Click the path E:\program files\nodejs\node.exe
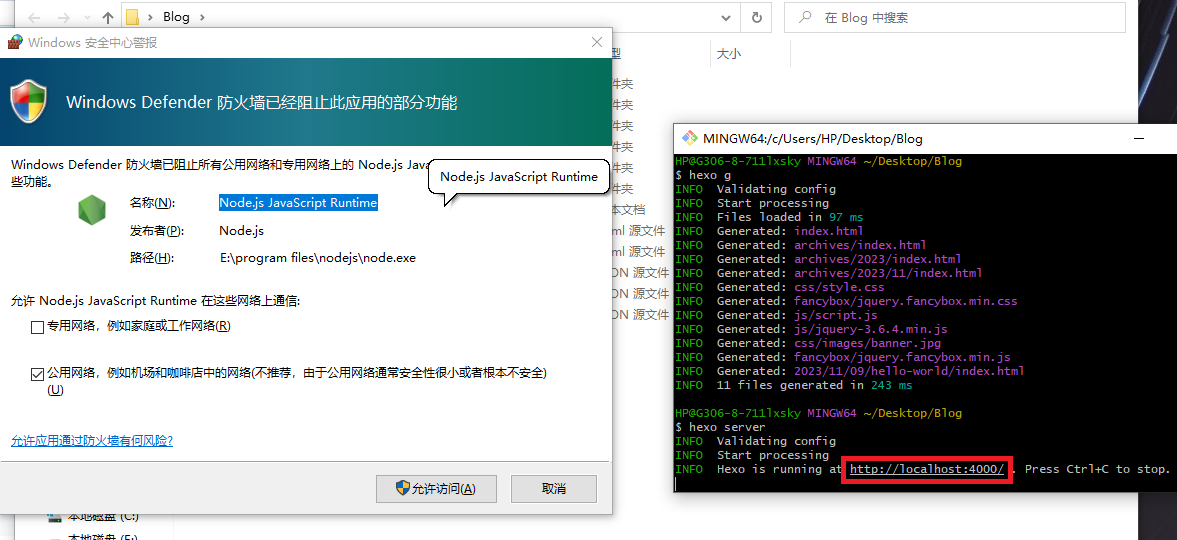 318,258
